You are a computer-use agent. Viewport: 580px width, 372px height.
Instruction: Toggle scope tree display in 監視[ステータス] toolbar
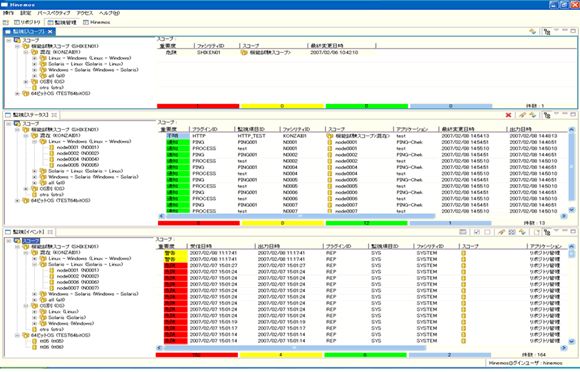[547, 115]
